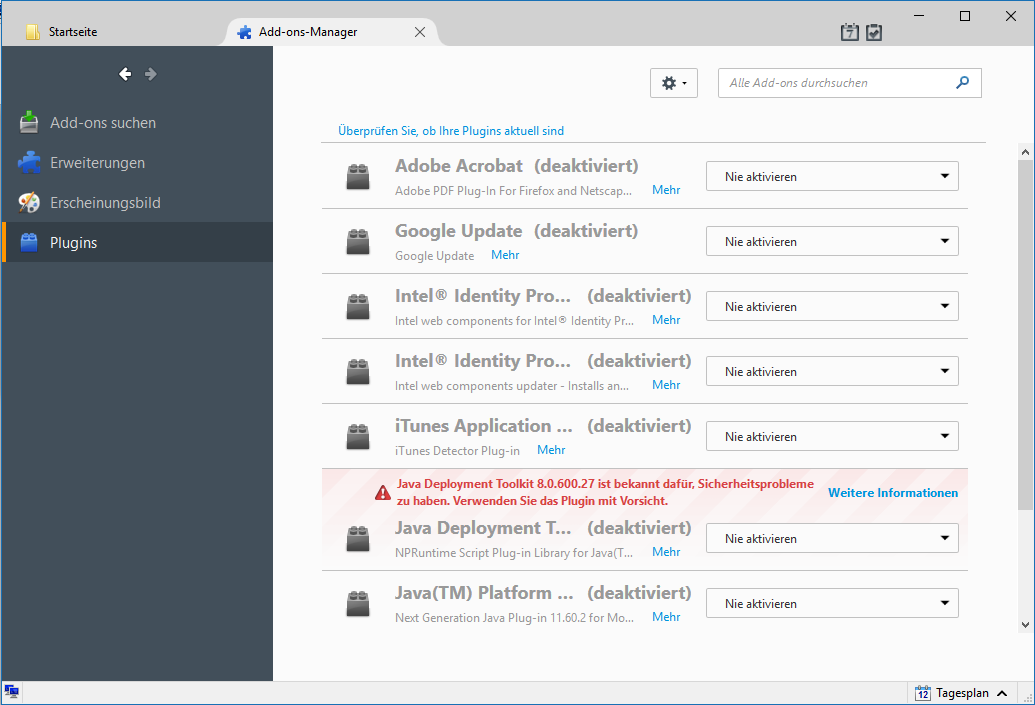Click Mehr link for Google Update
The image size is (1035, 705).
click(x=505, y=255)
